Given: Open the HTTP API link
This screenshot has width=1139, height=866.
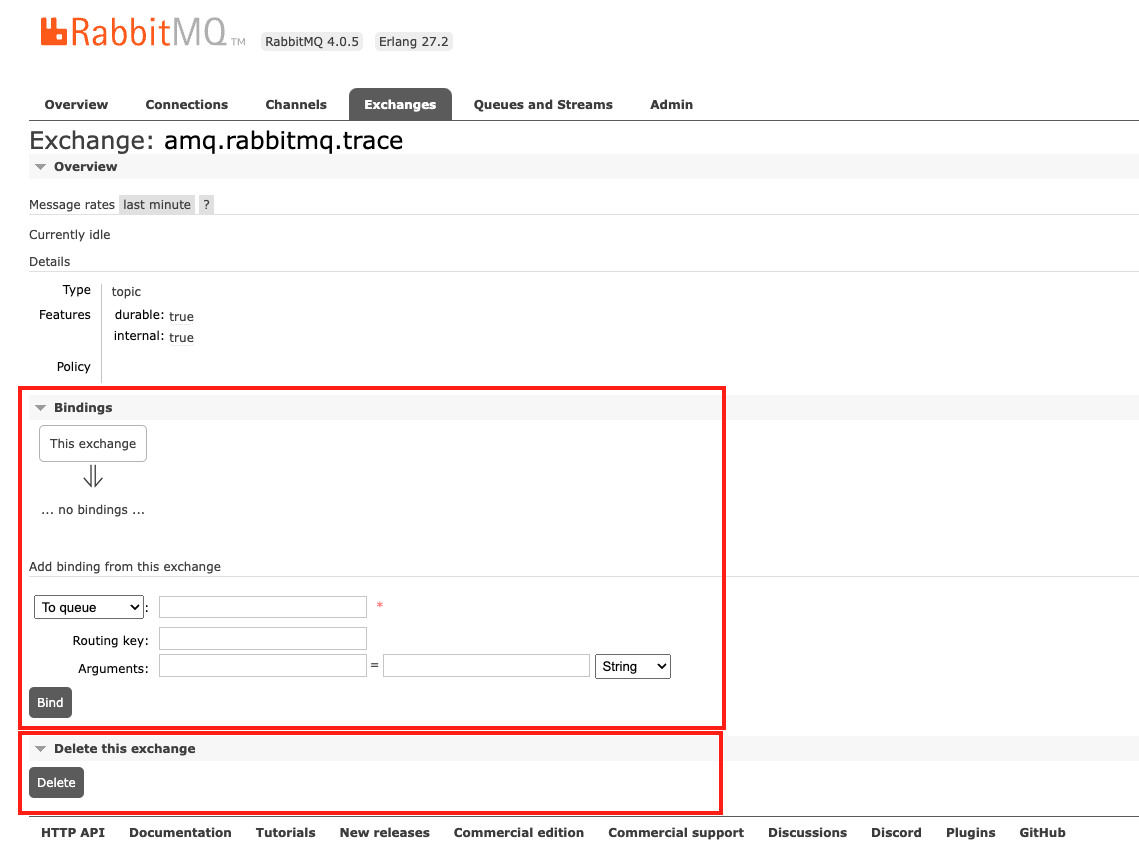Looking at the screenshot, I should (72, 832).
